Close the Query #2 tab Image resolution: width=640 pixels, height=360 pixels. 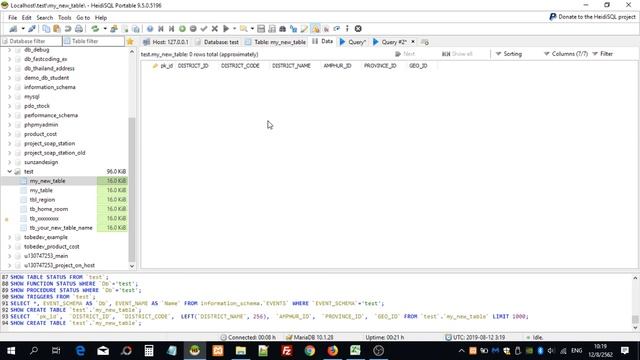[x=413, y=42]
